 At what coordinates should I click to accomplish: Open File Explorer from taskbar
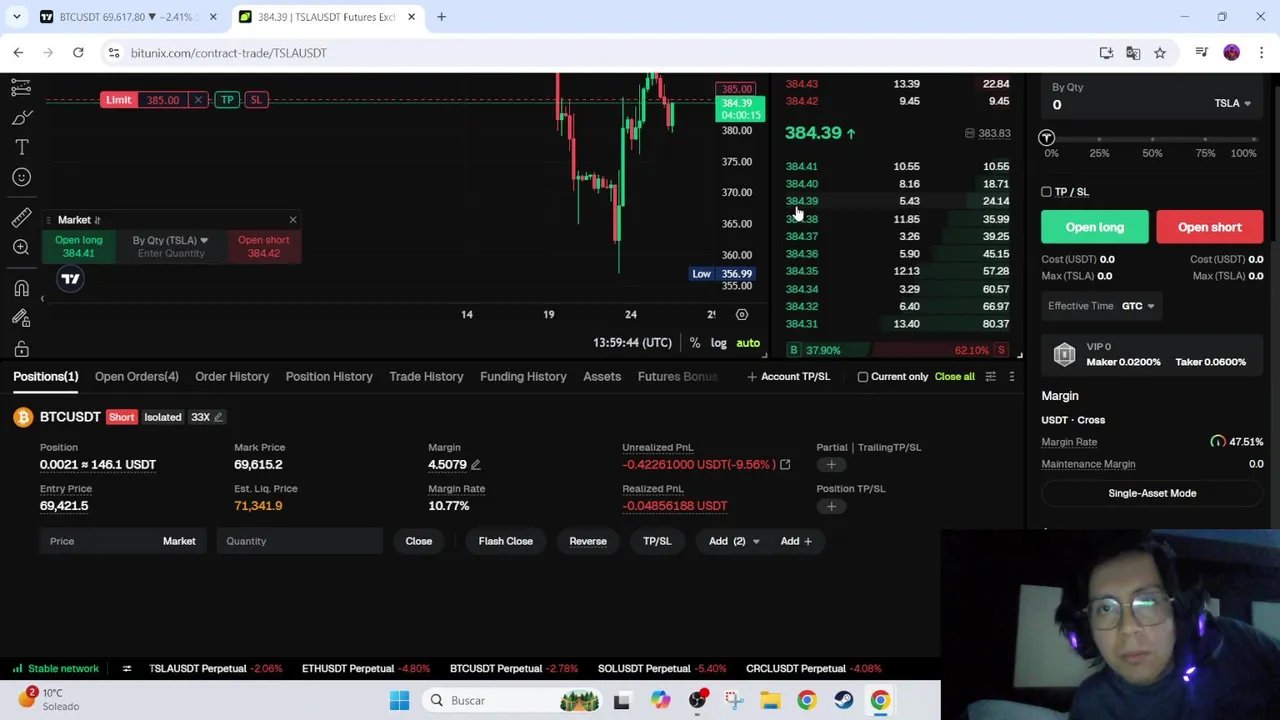pos(770,701)
